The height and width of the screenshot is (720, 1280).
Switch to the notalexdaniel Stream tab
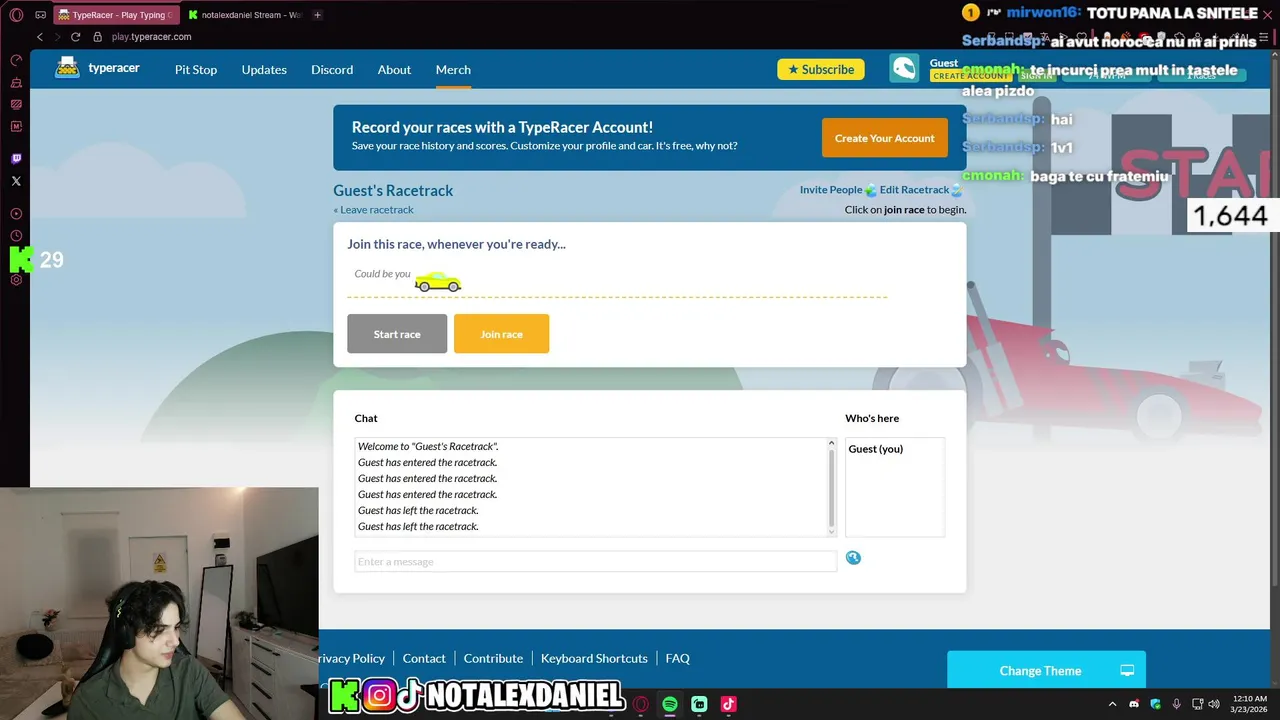click(x=245, y=15)
